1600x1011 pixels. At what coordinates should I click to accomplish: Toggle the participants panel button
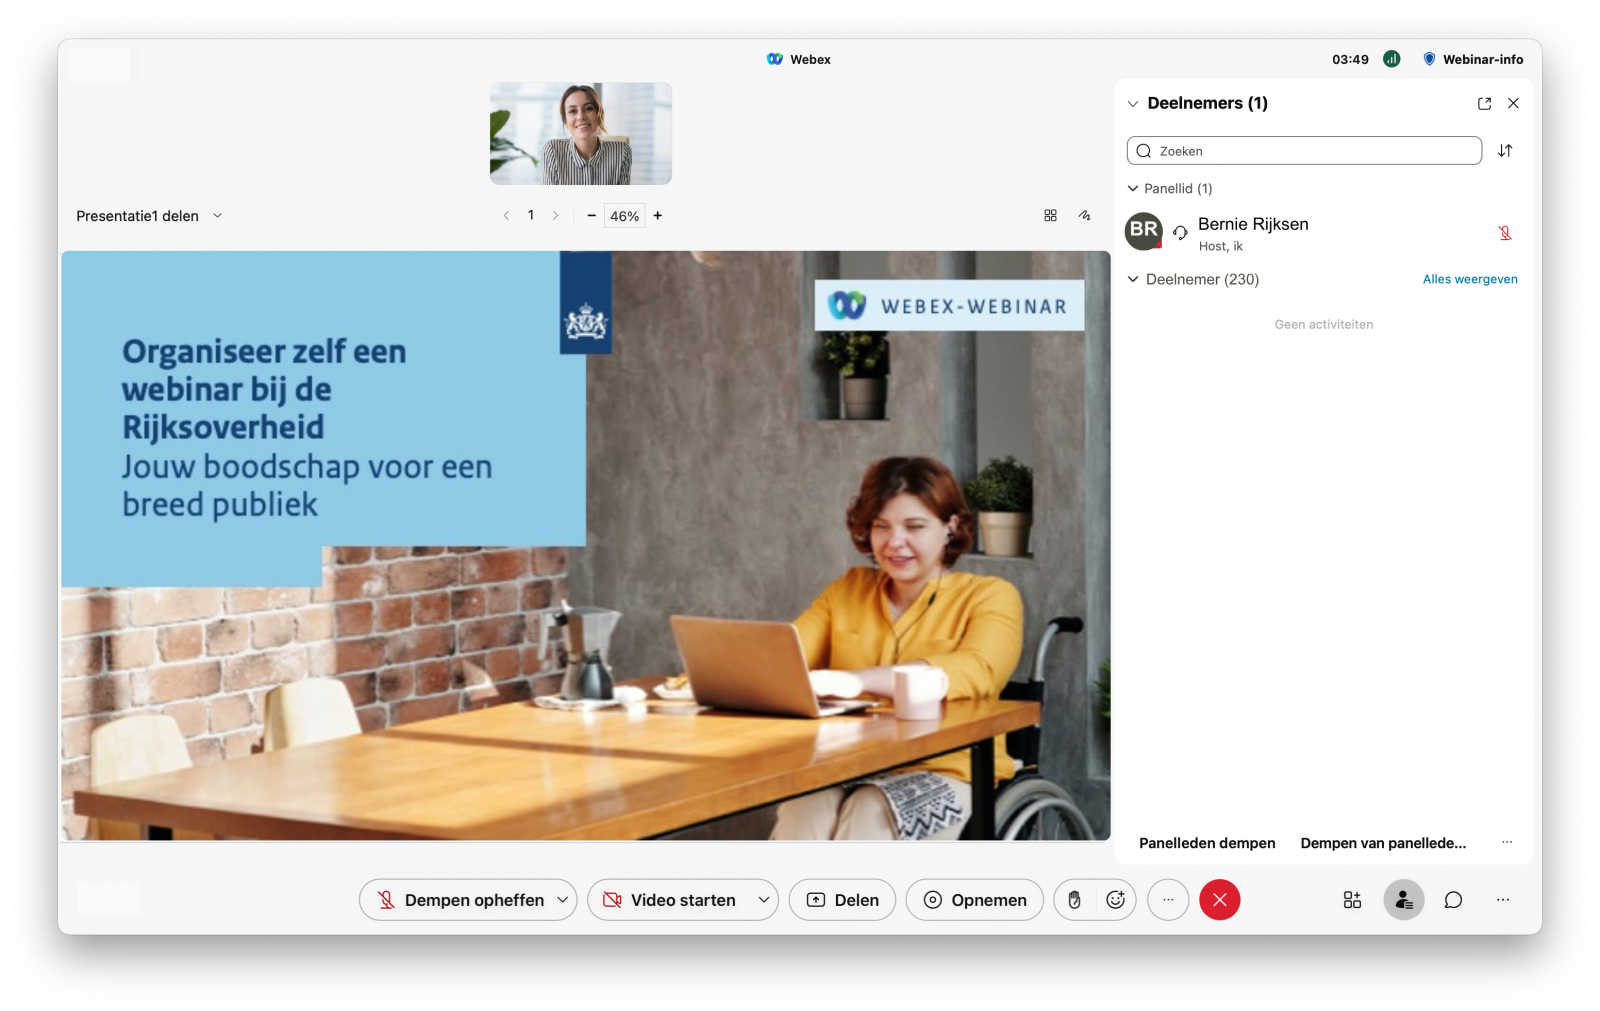click(1403, 900)
